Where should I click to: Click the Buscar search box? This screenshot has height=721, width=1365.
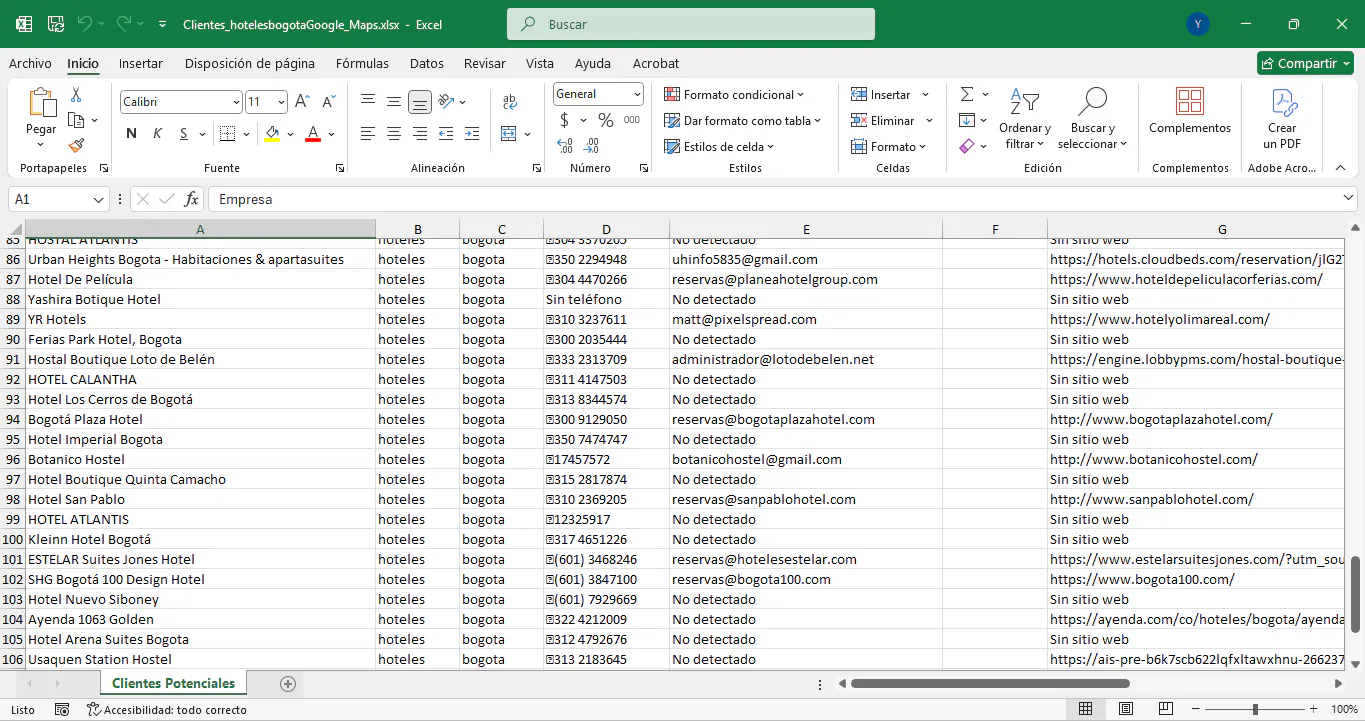click(691, 24)
